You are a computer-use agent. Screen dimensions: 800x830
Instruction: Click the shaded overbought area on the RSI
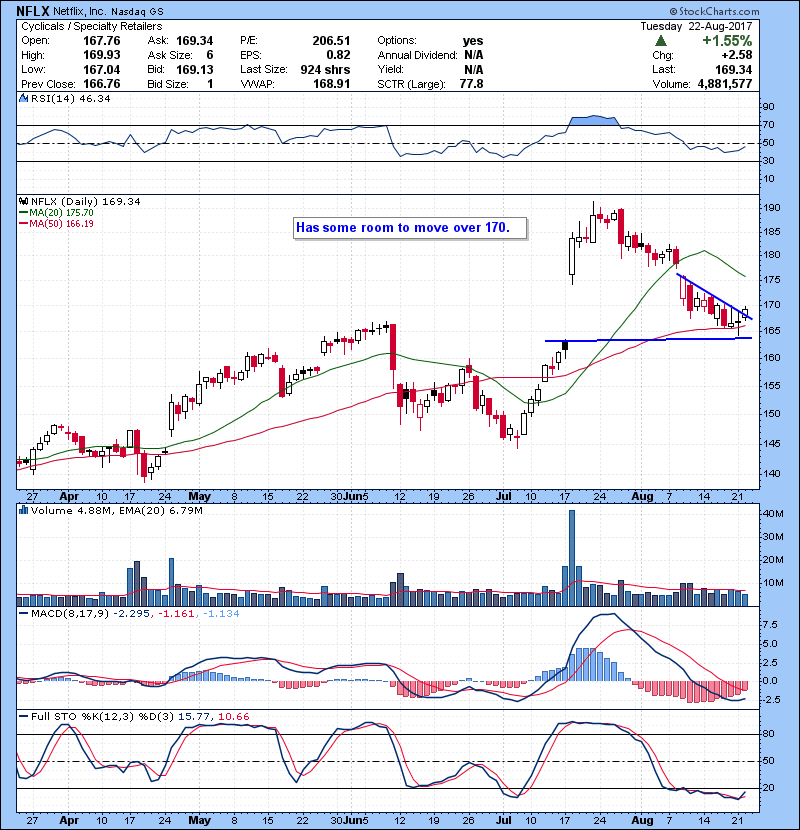coord(593,121)
